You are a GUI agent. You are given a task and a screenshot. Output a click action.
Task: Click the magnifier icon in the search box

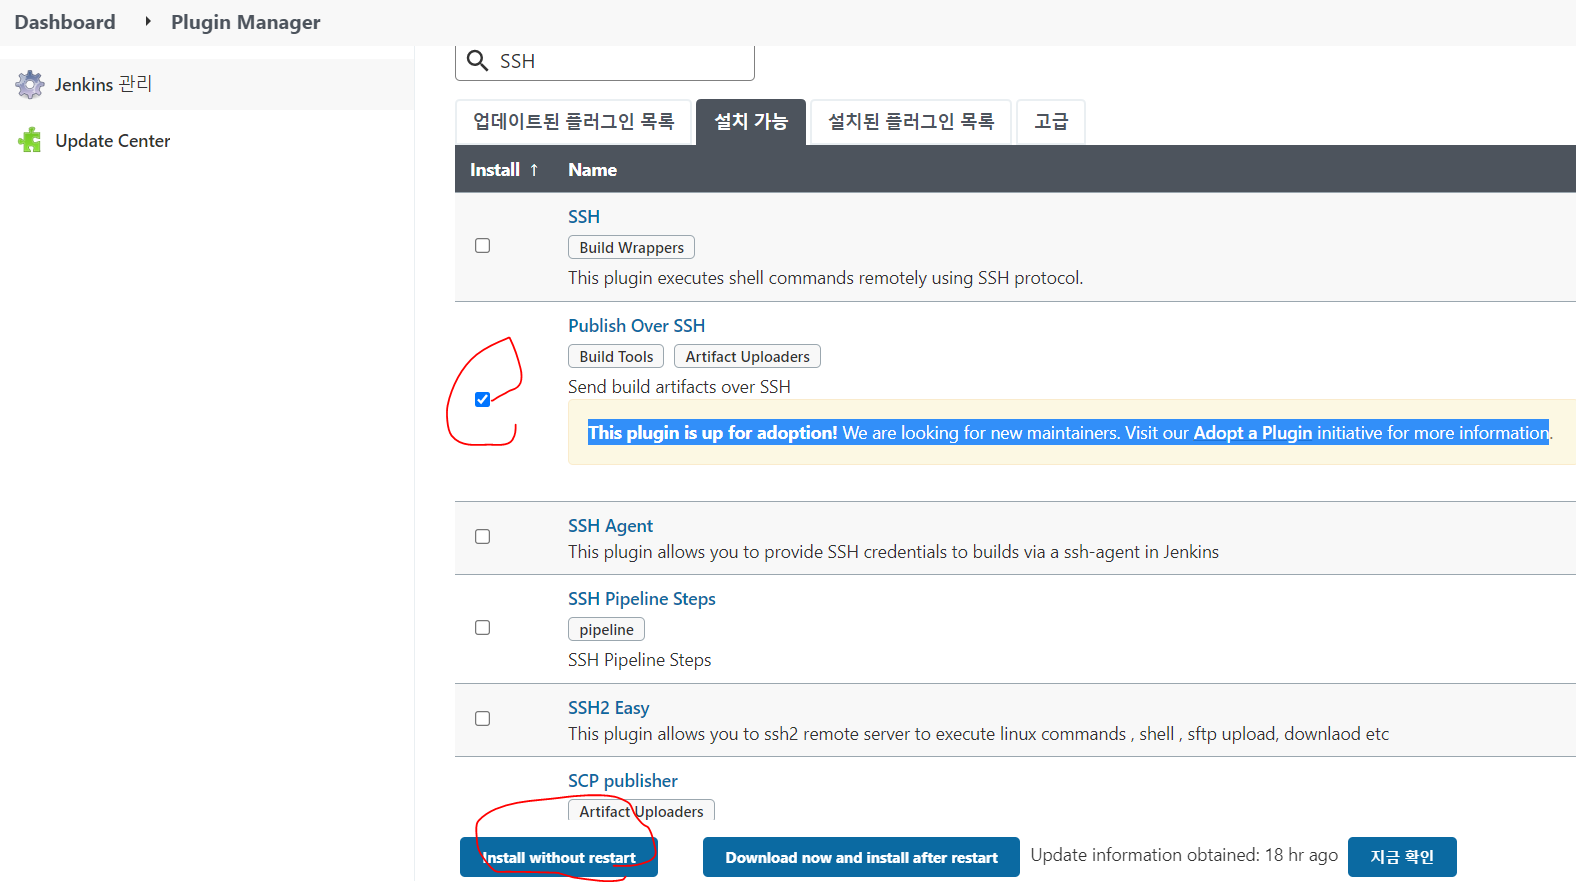pos(478,61)
